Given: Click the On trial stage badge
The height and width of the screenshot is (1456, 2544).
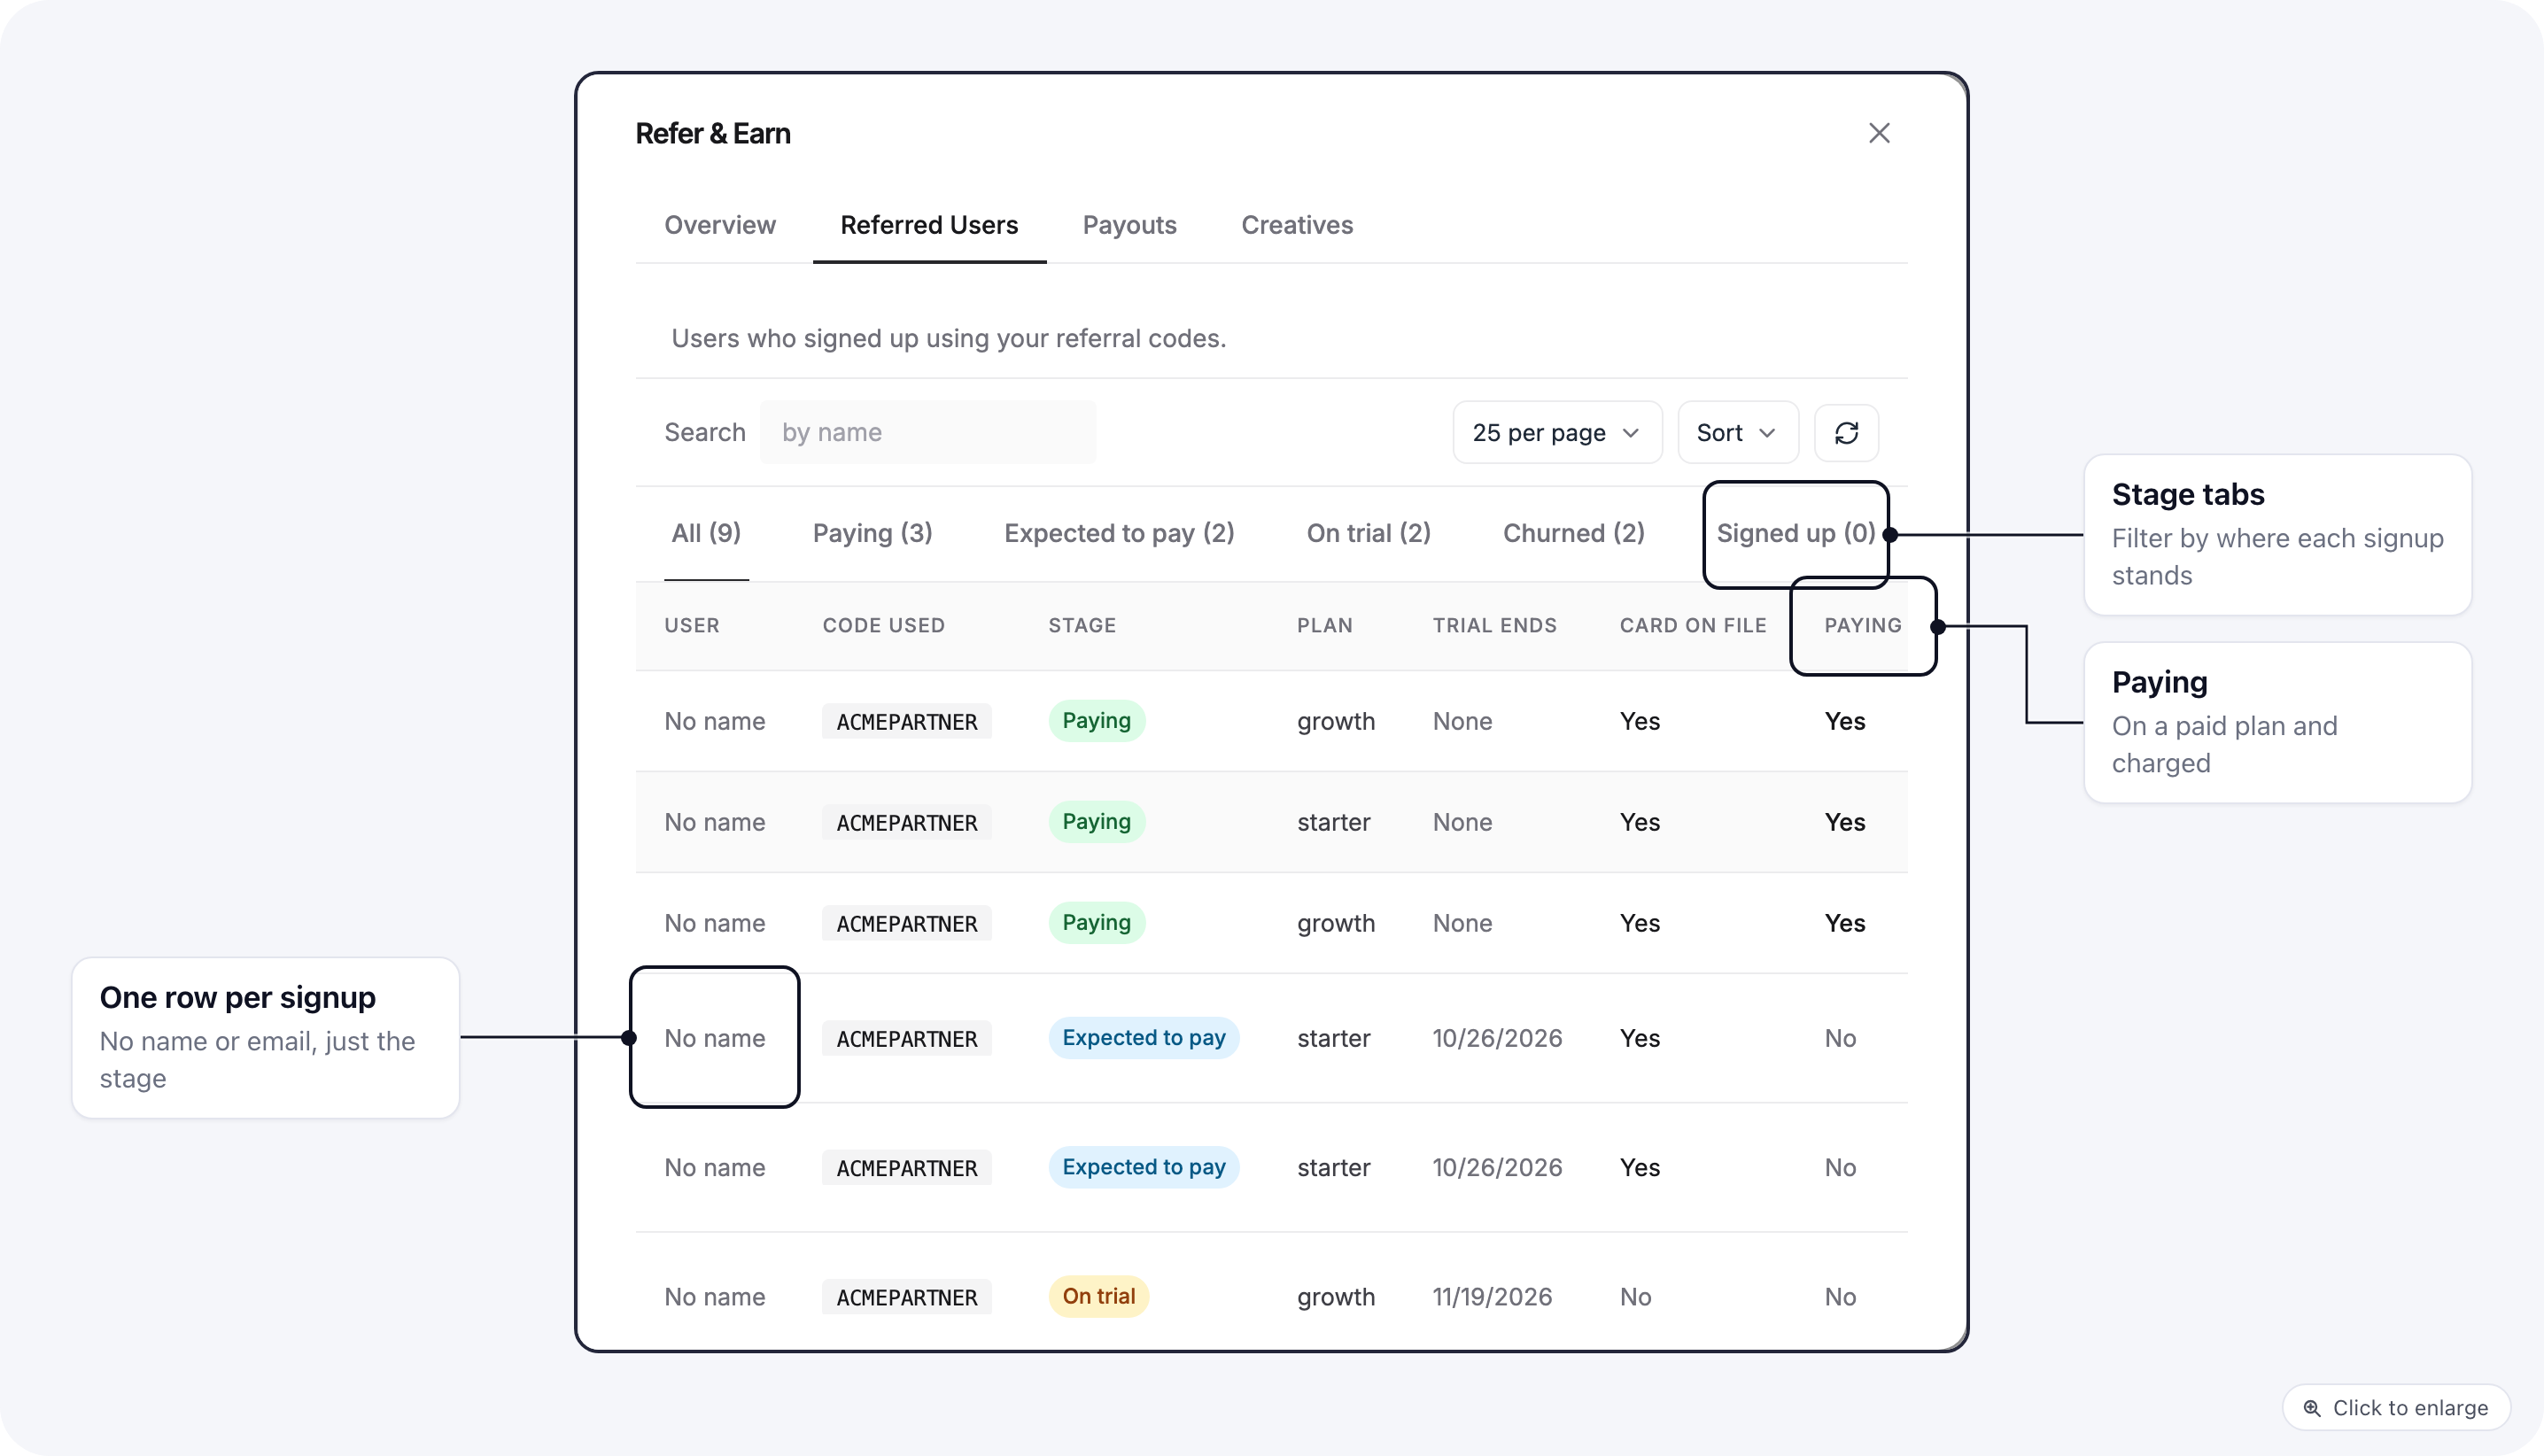Looking at the screenshot, I should [x=1098, y=1296].
